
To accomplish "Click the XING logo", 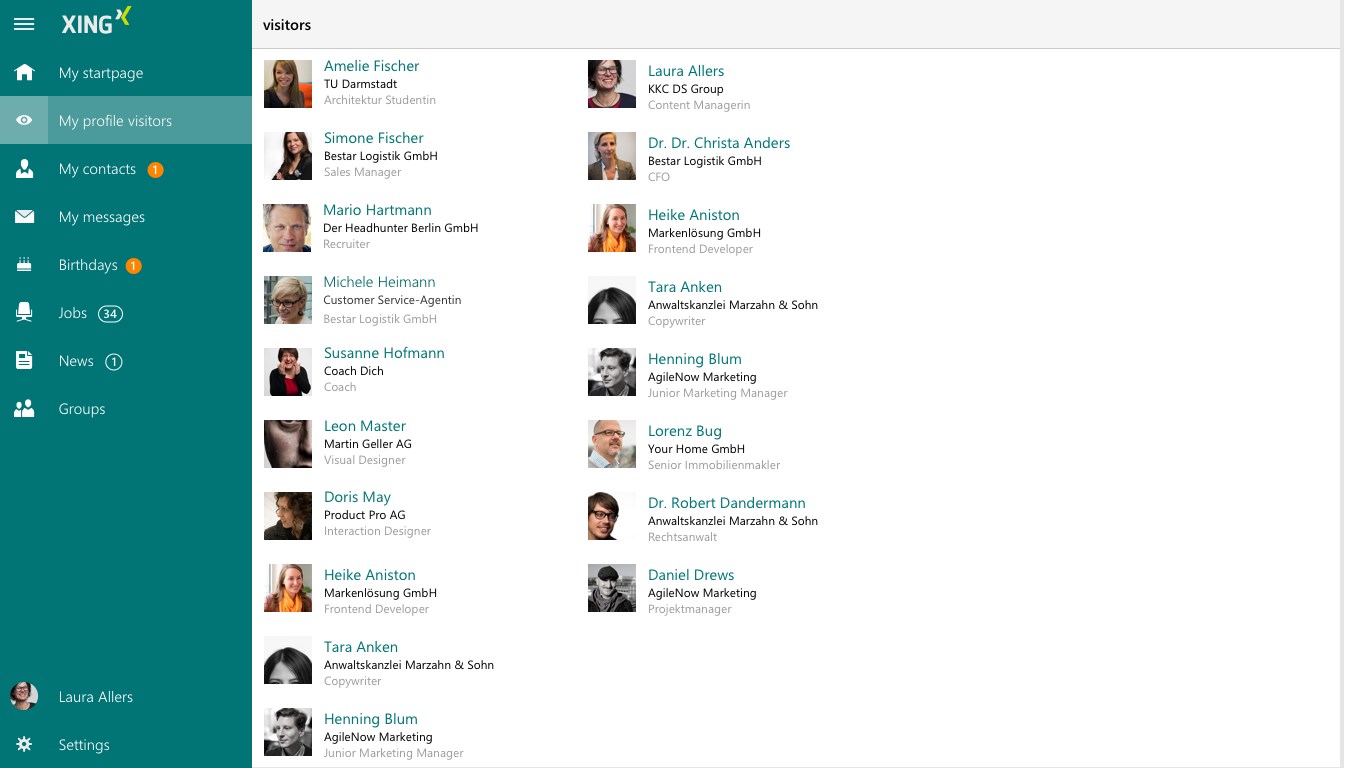I will click(94, 21).
